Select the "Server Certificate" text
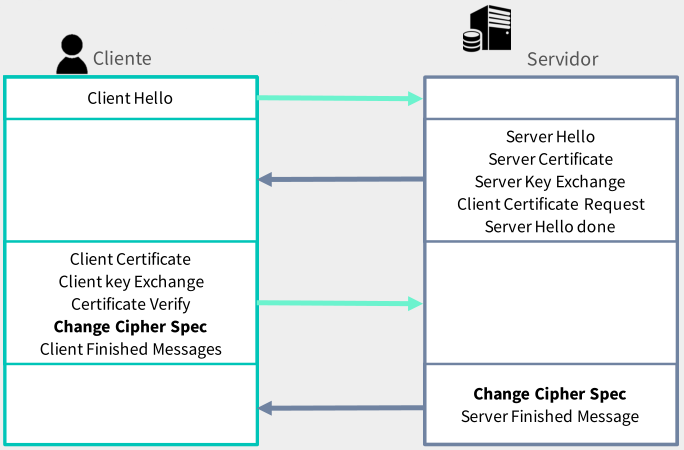684x450 pixels. (x=550, y=159)
